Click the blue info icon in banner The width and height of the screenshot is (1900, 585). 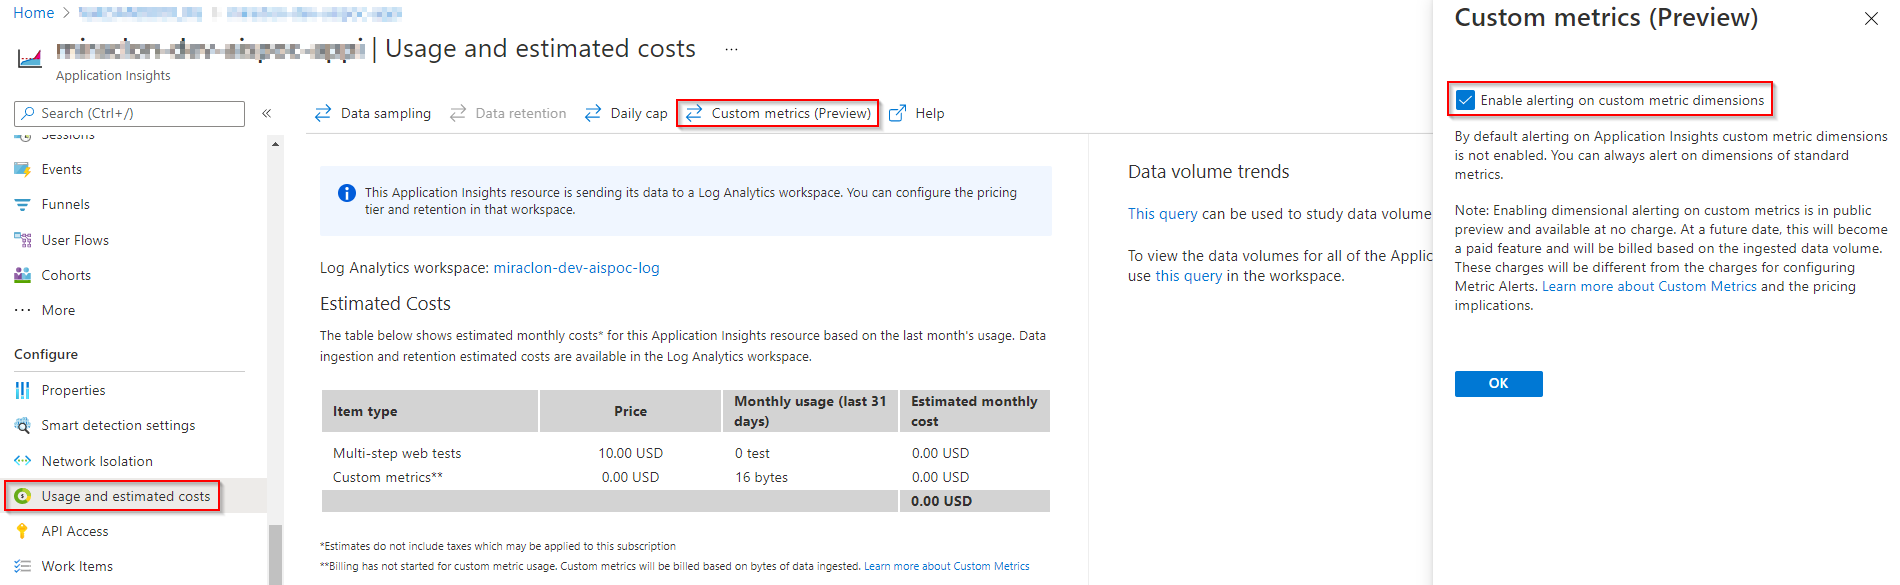pyautogui.click(x=346, y=193)
